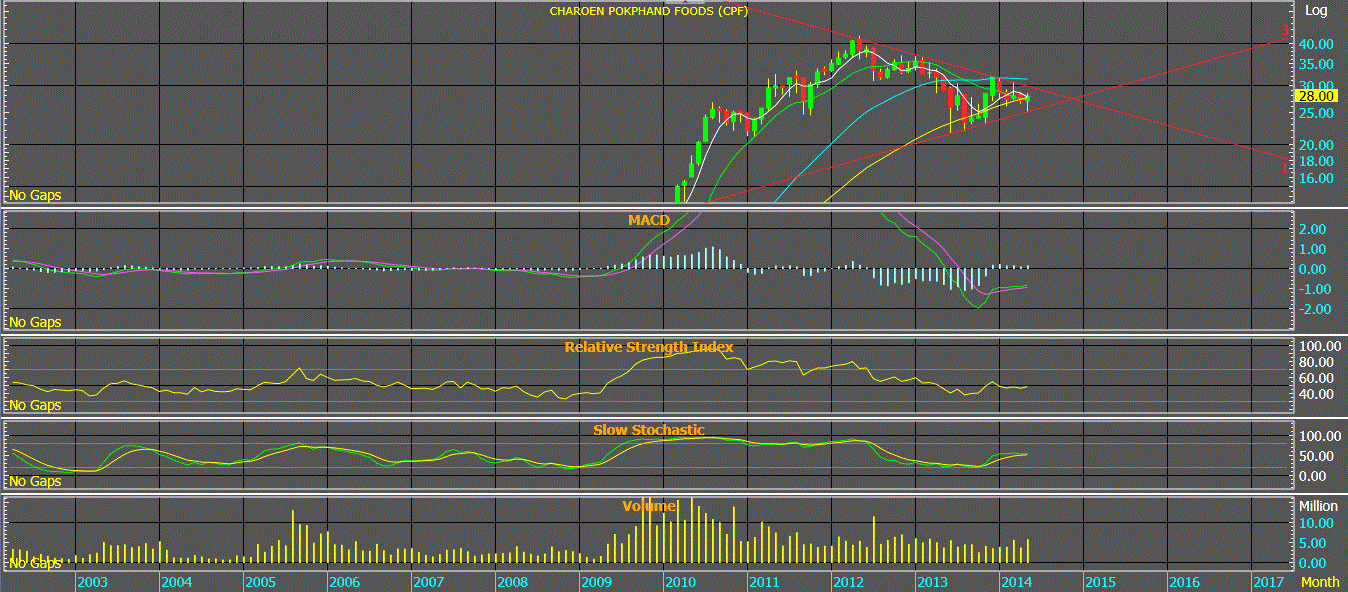Click the MACD panel title
Viewport: 1348px width, 592px height.
648,220
